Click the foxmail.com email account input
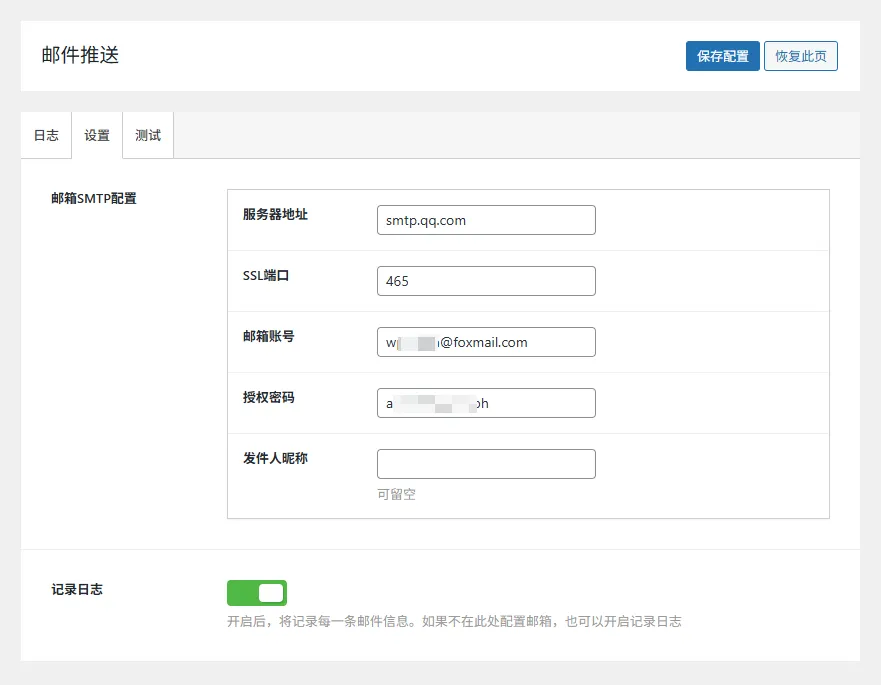This screenshot has height=685, width=881. [x=486, y=342]
